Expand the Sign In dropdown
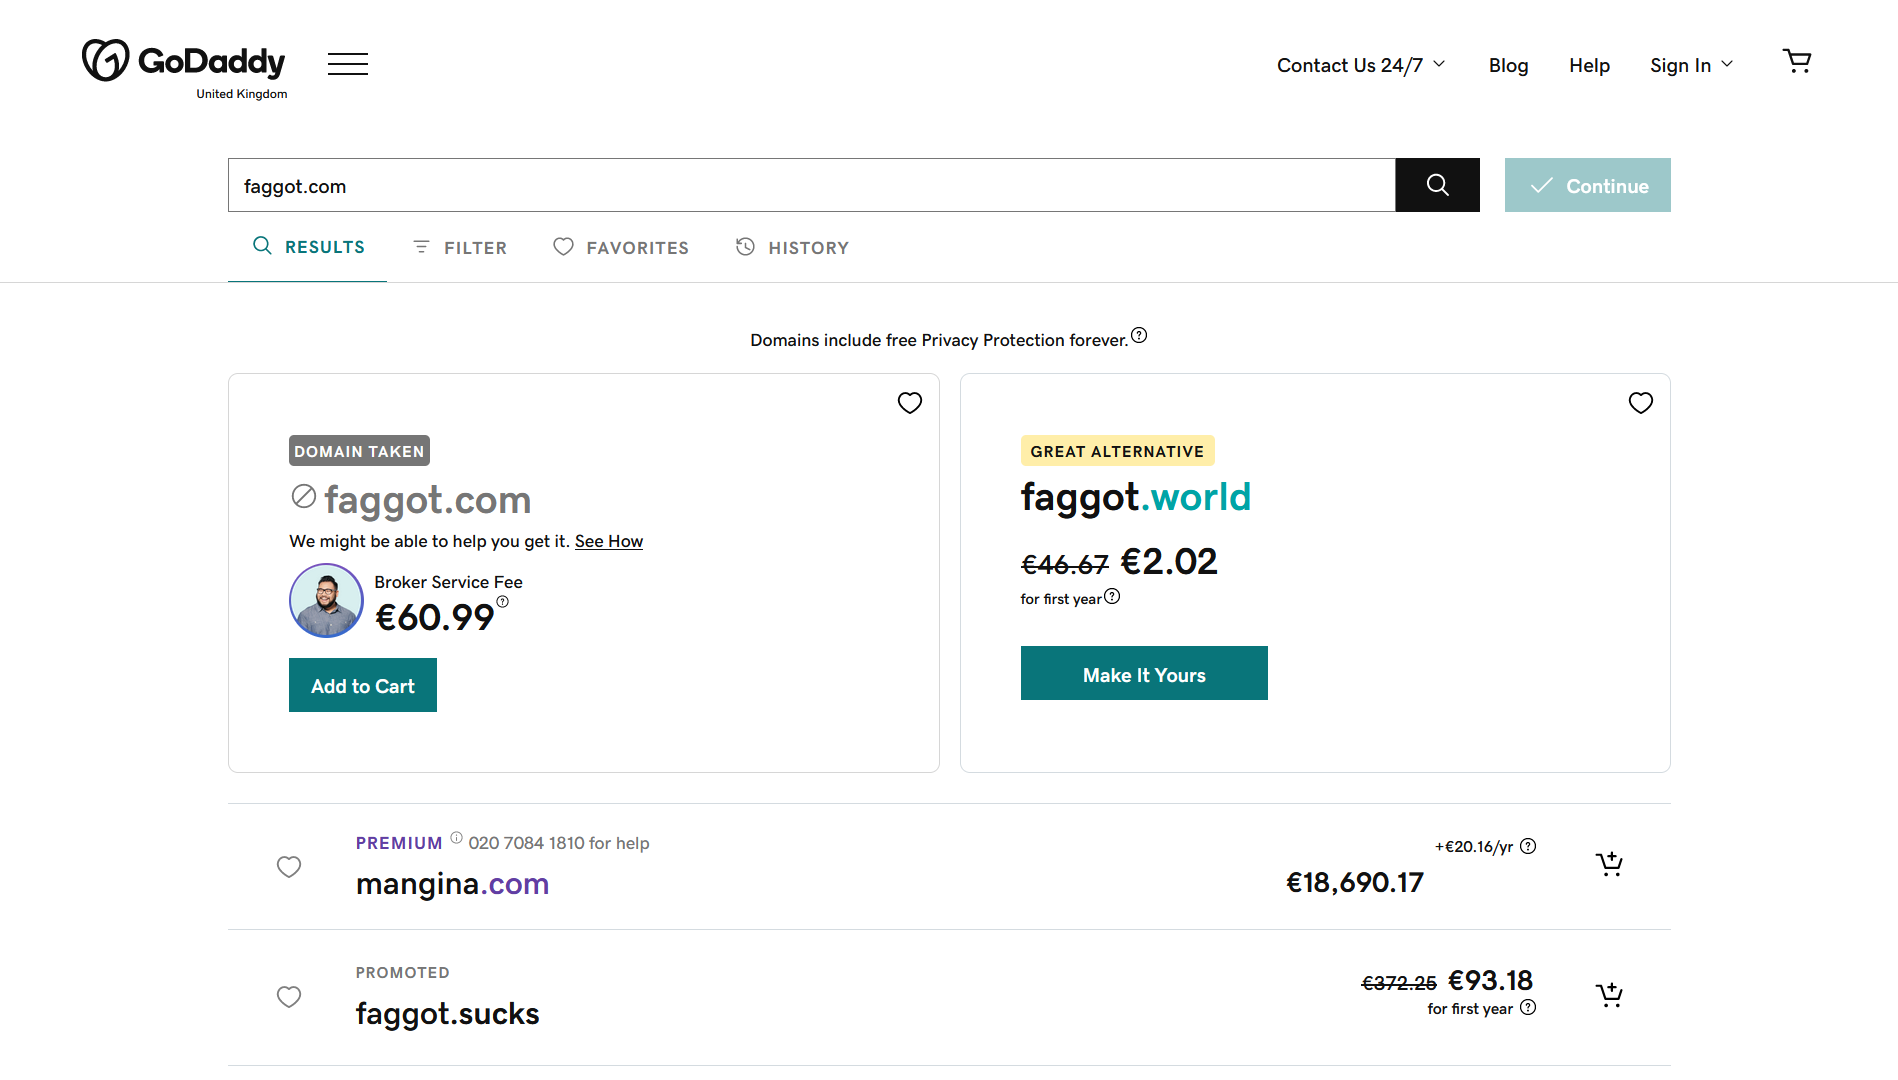Screen dimensions: 1898x1080 point(1691,65)
